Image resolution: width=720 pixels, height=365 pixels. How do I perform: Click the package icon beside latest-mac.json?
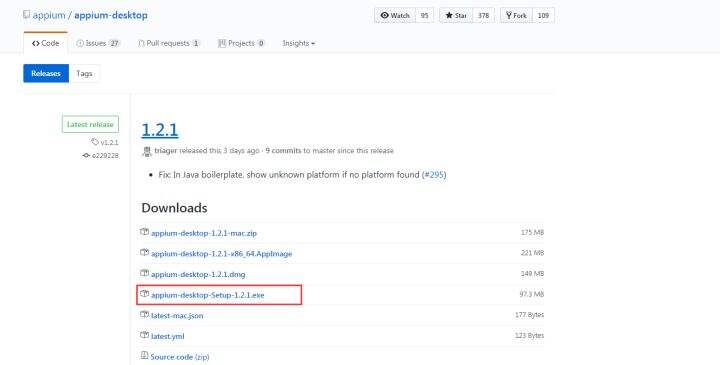(145, 314)
